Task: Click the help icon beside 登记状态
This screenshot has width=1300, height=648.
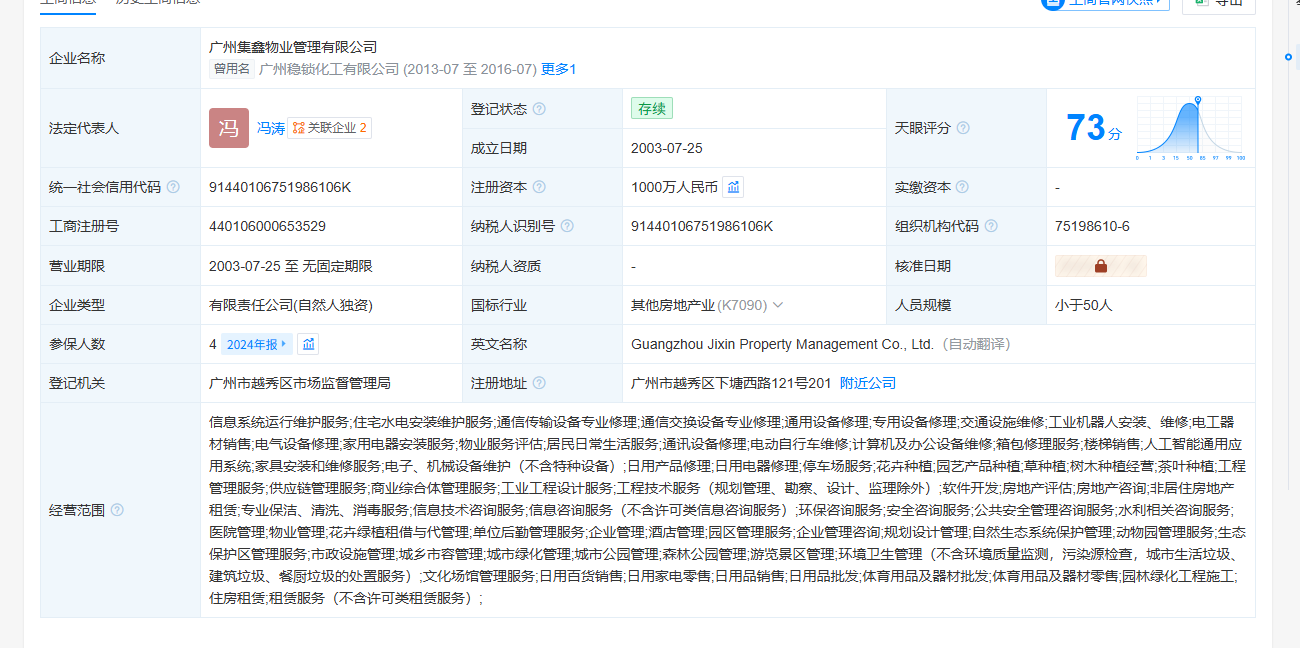Action: tap(539, 109)
